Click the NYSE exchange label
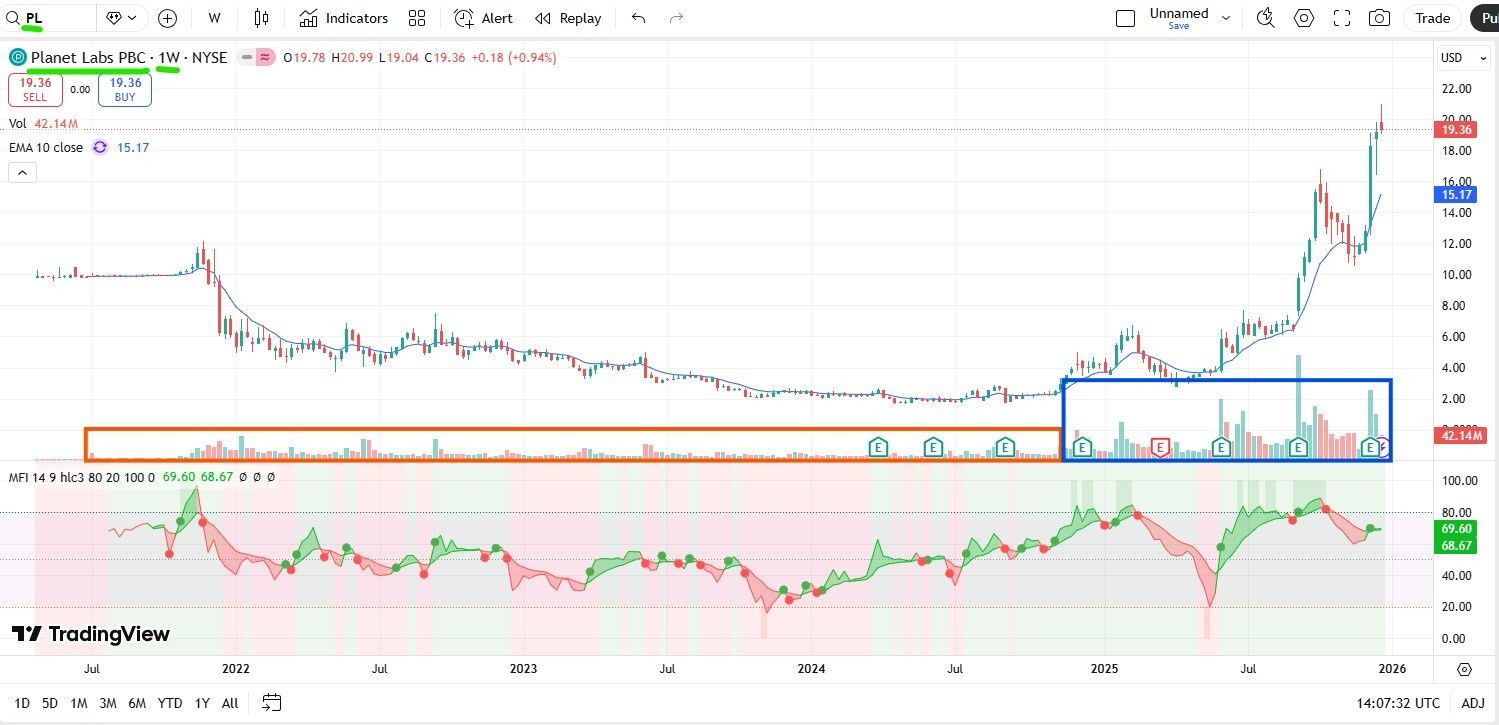The image size is (1499, 725). 209,57
